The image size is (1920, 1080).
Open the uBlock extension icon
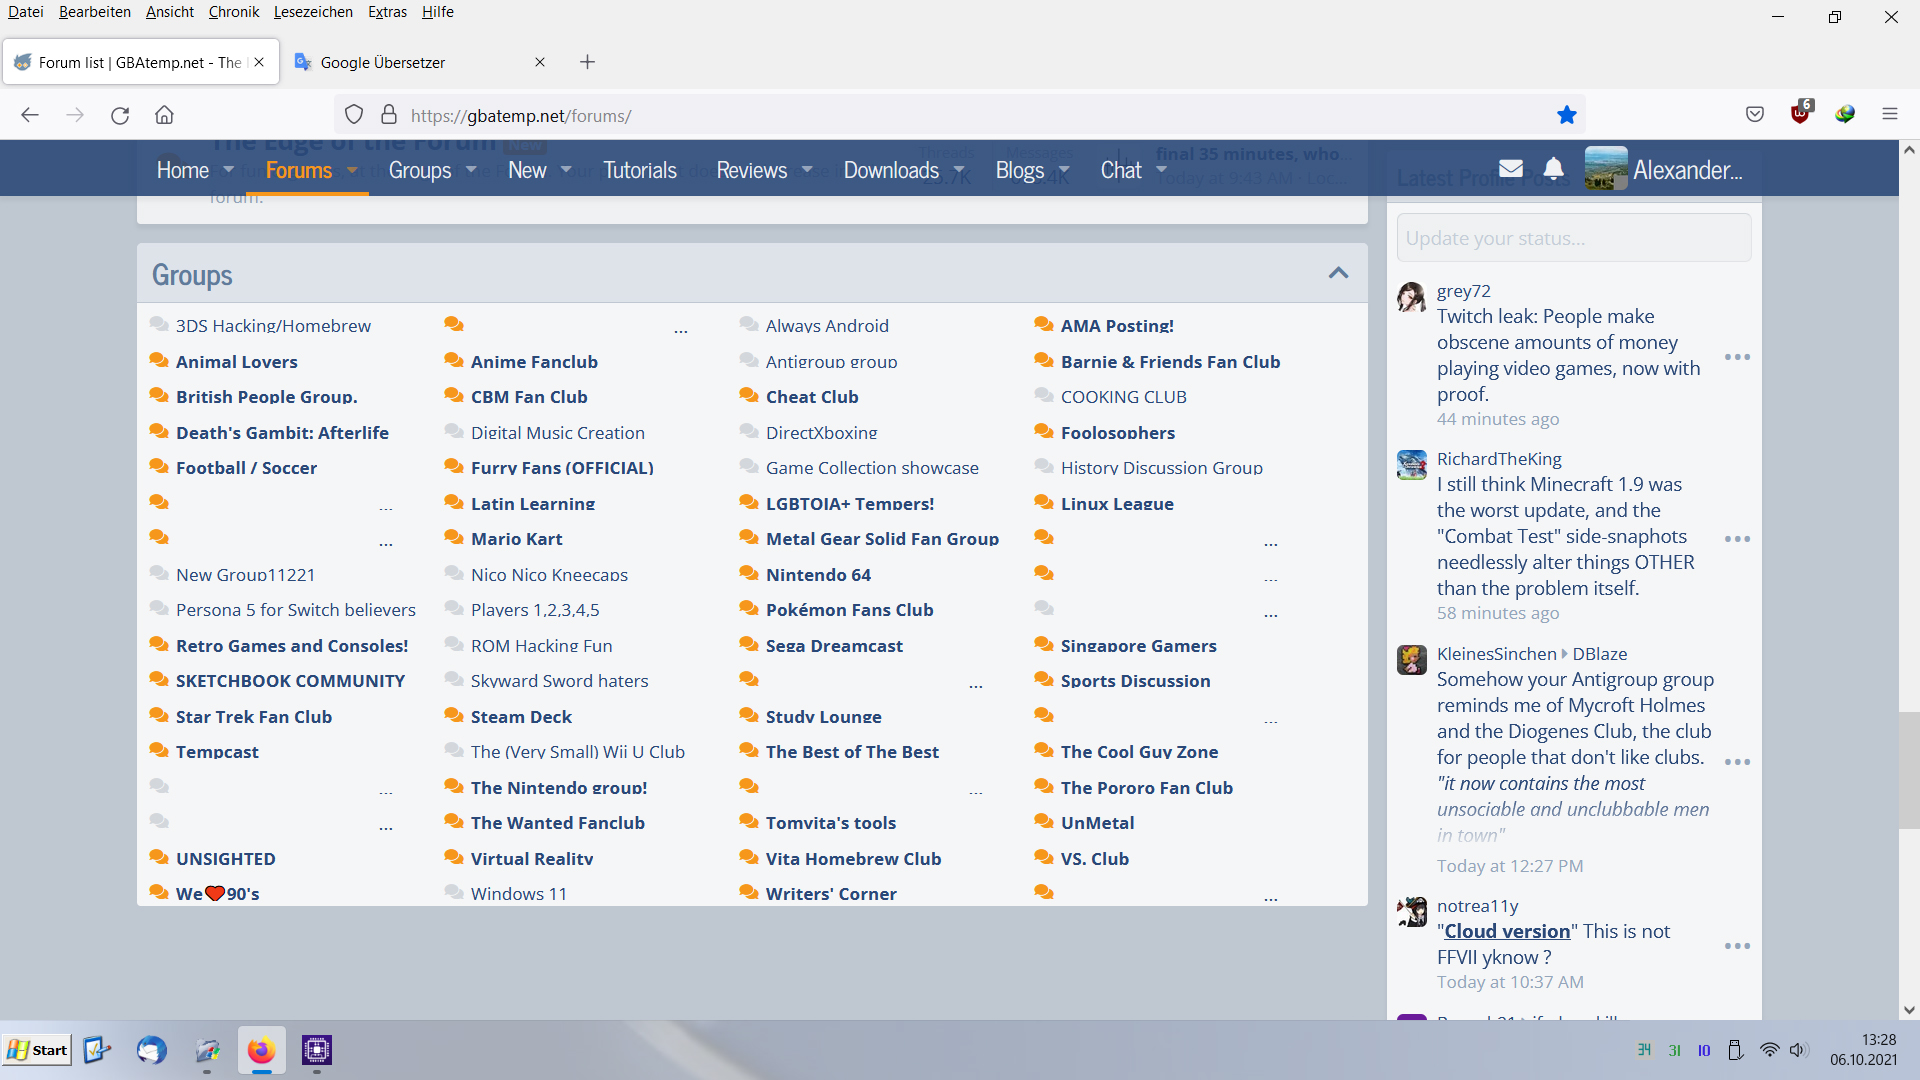1801,112
